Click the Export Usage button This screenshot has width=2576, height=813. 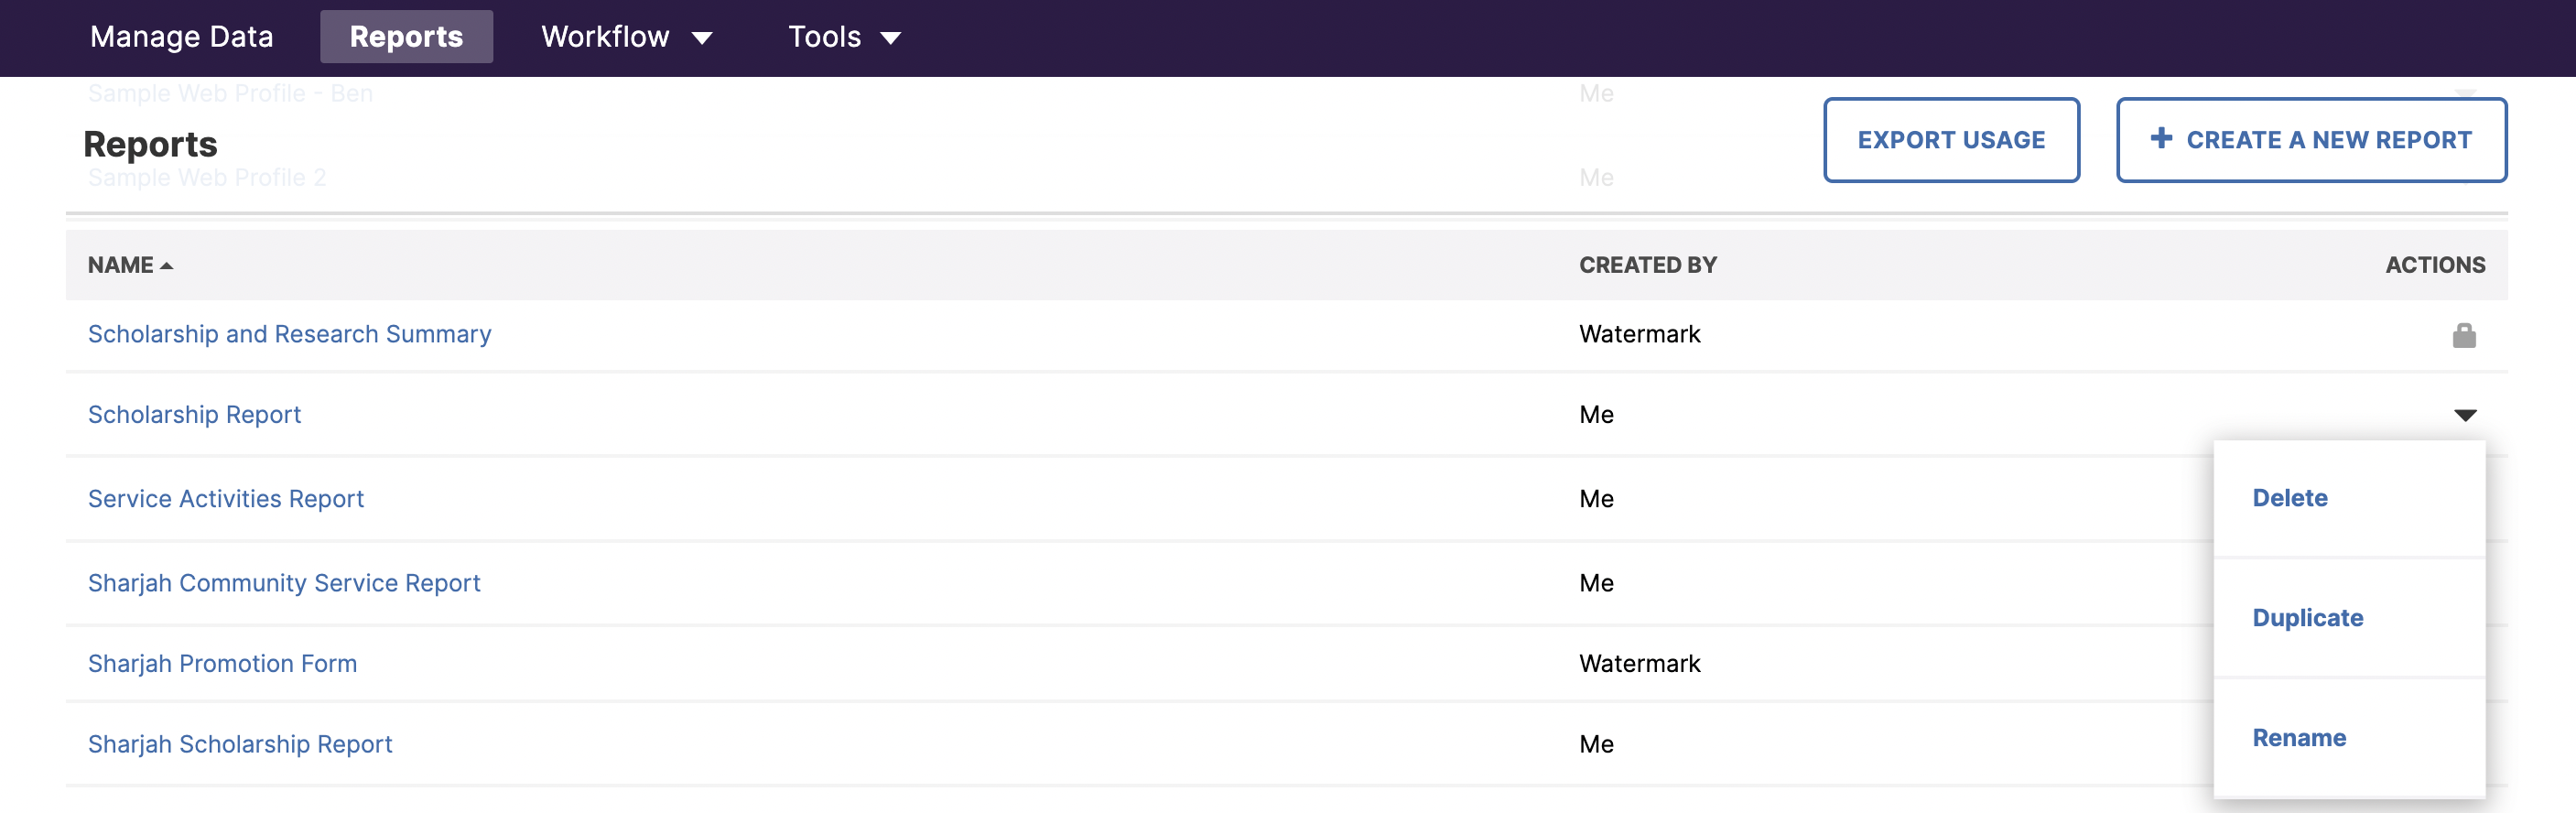click(x=1951, y=140)
